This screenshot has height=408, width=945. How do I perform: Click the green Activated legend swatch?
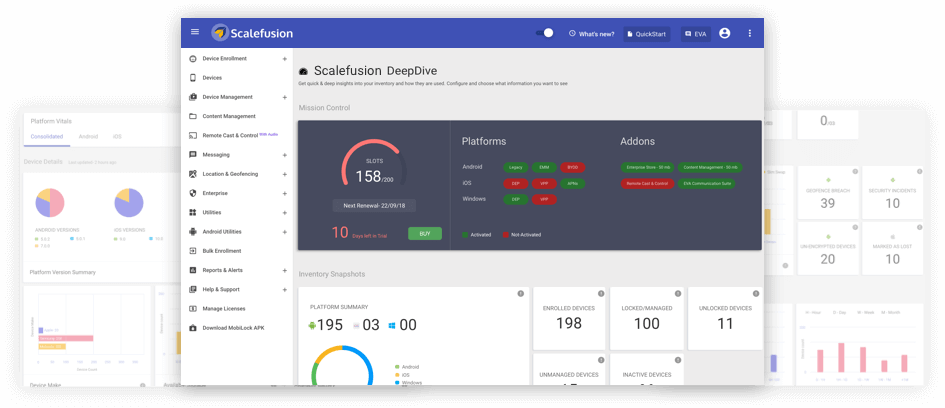(x=465, y=234)
